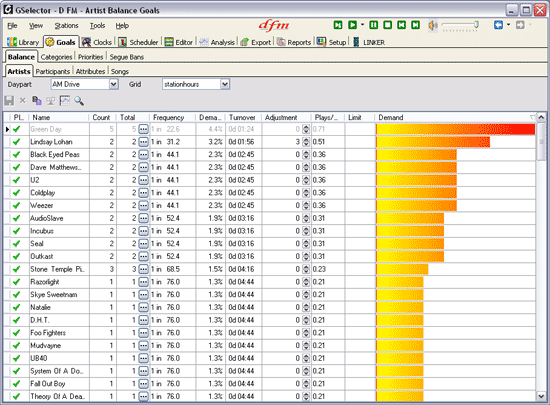Switch to the Categories tab
This screenshot has height=405, width=550.
56,57
